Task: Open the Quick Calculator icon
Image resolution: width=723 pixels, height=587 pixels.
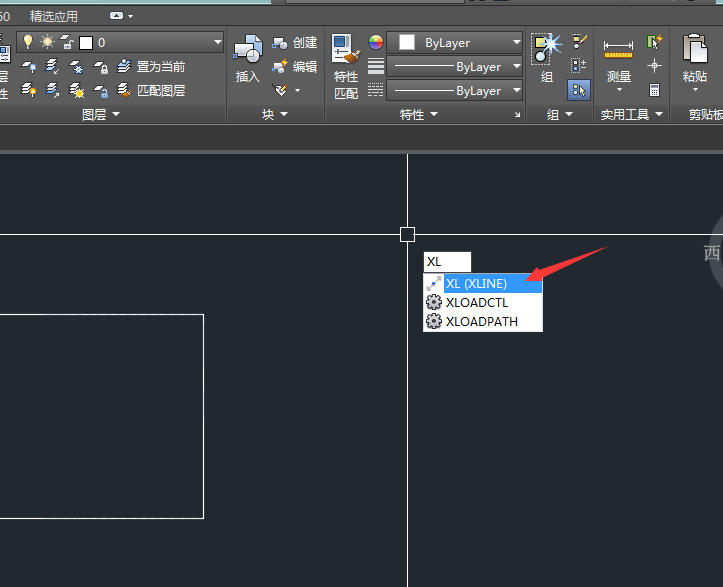Action: click(655, 90)
